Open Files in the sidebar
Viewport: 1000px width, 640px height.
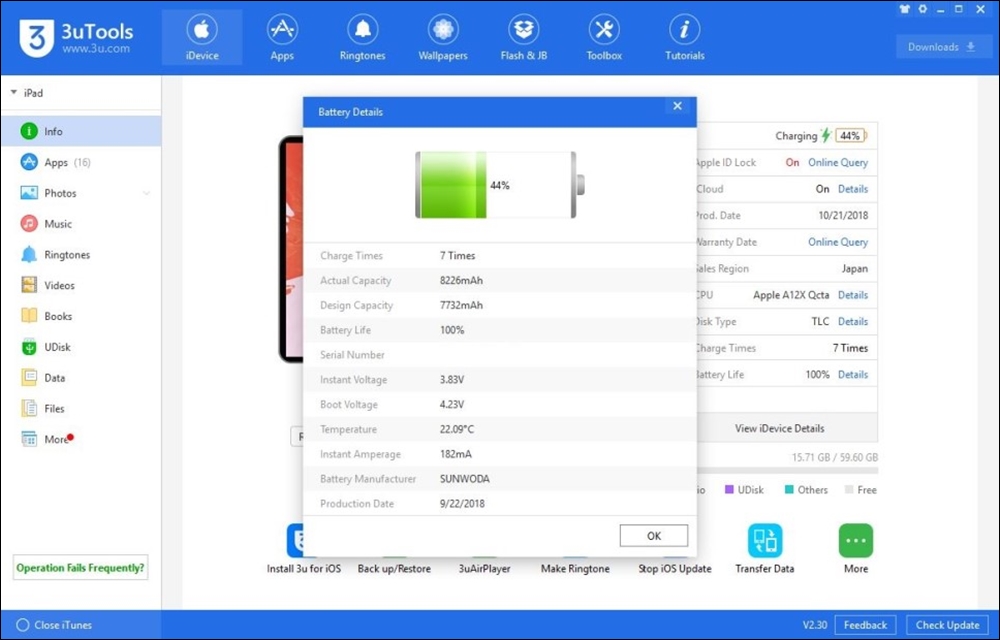pos(81,409)
